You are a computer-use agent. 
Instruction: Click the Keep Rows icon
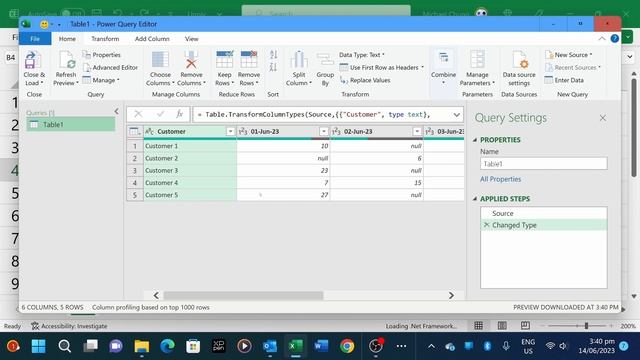click(224, 60)
